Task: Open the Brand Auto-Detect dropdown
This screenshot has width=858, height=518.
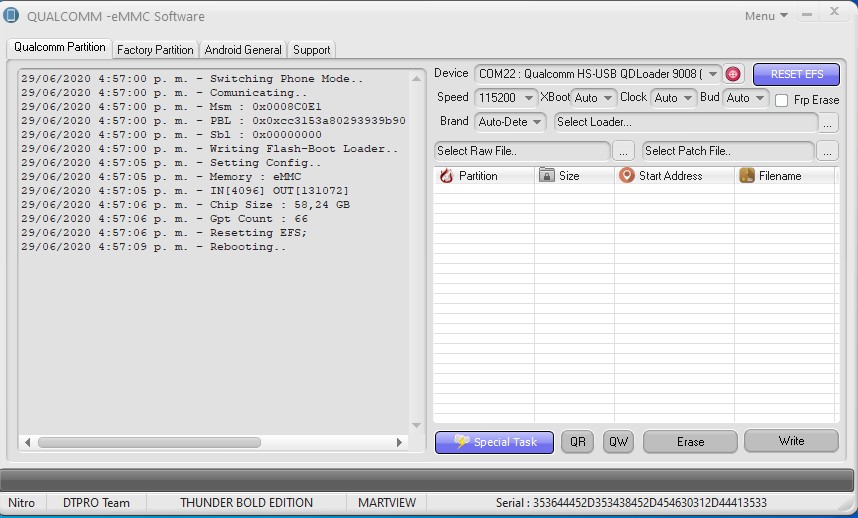Action: (509, 122)
